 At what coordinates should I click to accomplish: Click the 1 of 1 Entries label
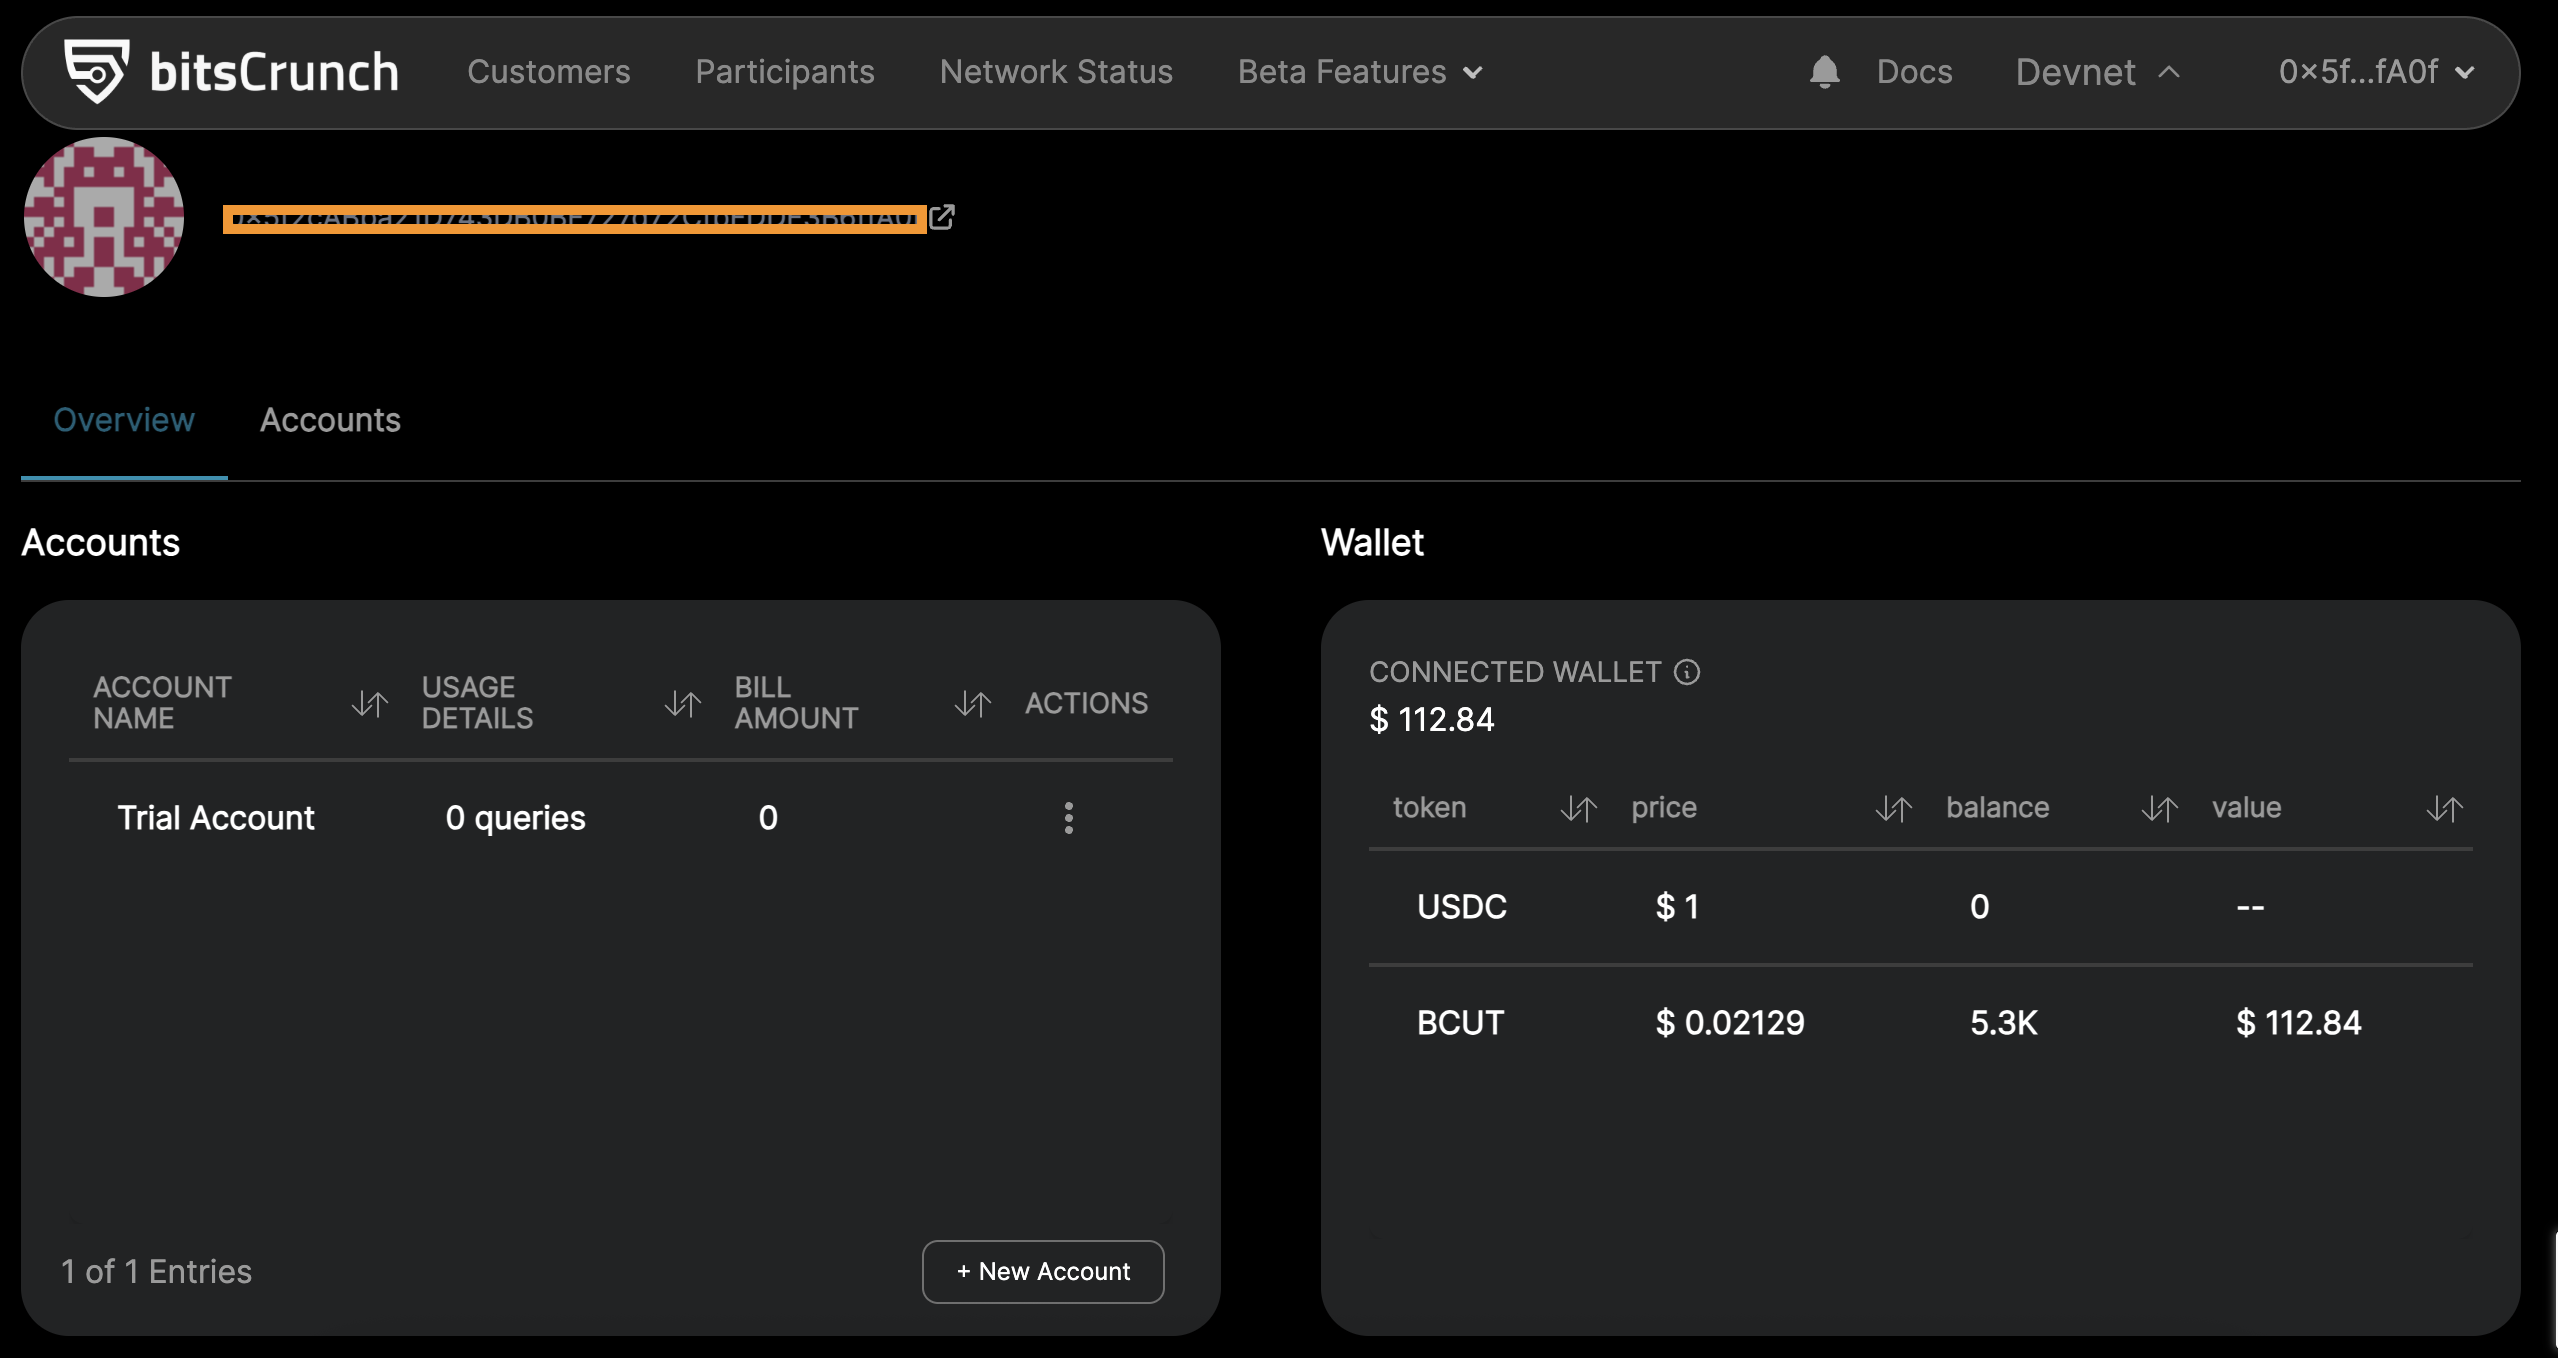pos(156,1271)
